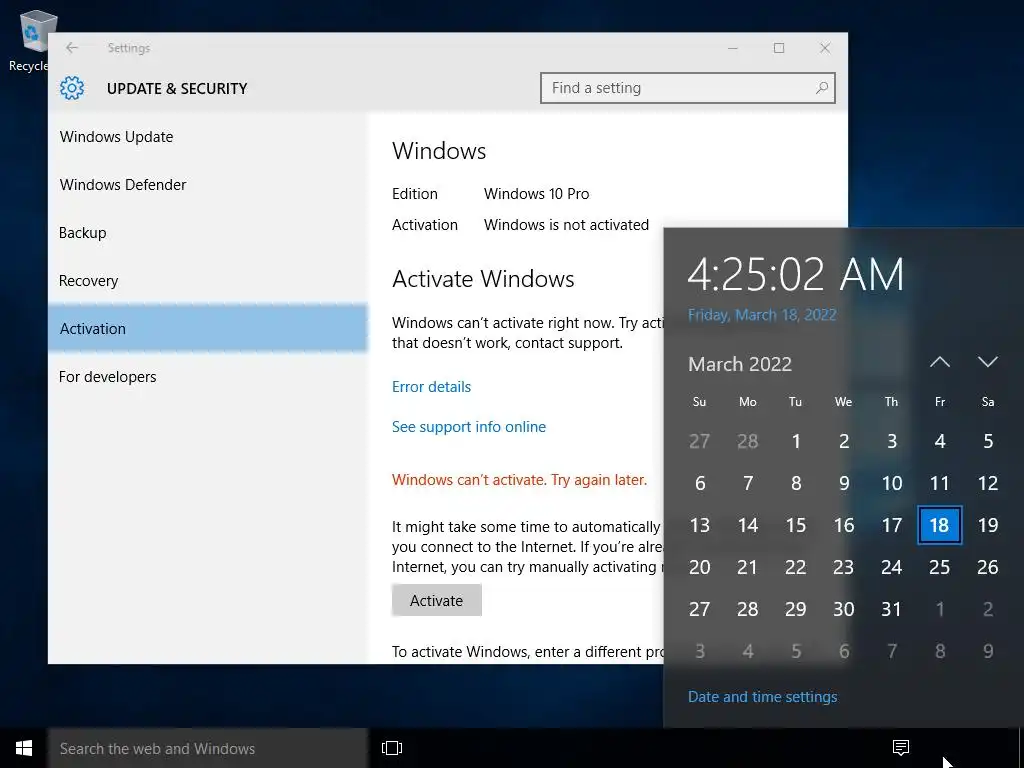Viewport: 1024px width, 768px height.
Task: Select March 18 in the calendar
Action: 939,525
